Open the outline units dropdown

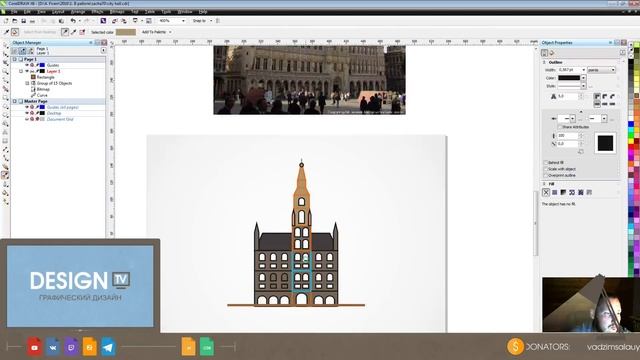pos(613,70)
